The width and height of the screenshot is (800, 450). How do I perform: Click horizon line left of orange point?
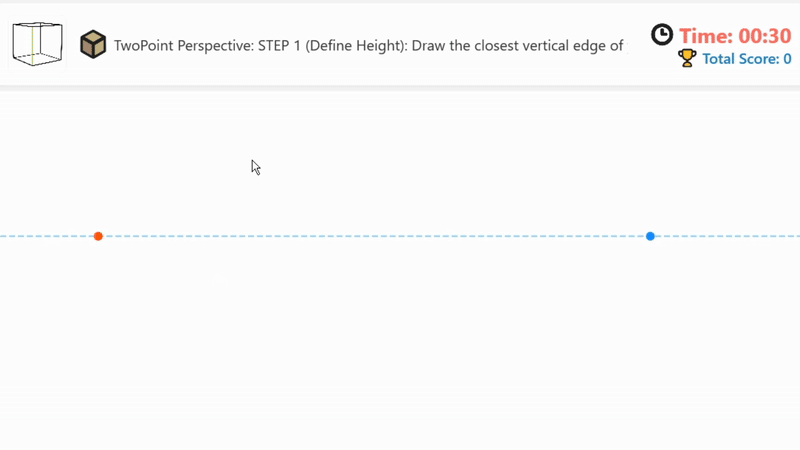45,236
